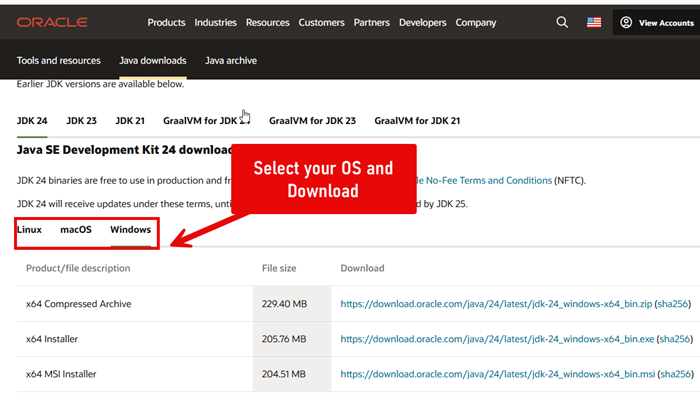Screen dimensions: 700x406
Task: Click the US flag country selector
Action: pyautogui.click(x=594, y=22)
